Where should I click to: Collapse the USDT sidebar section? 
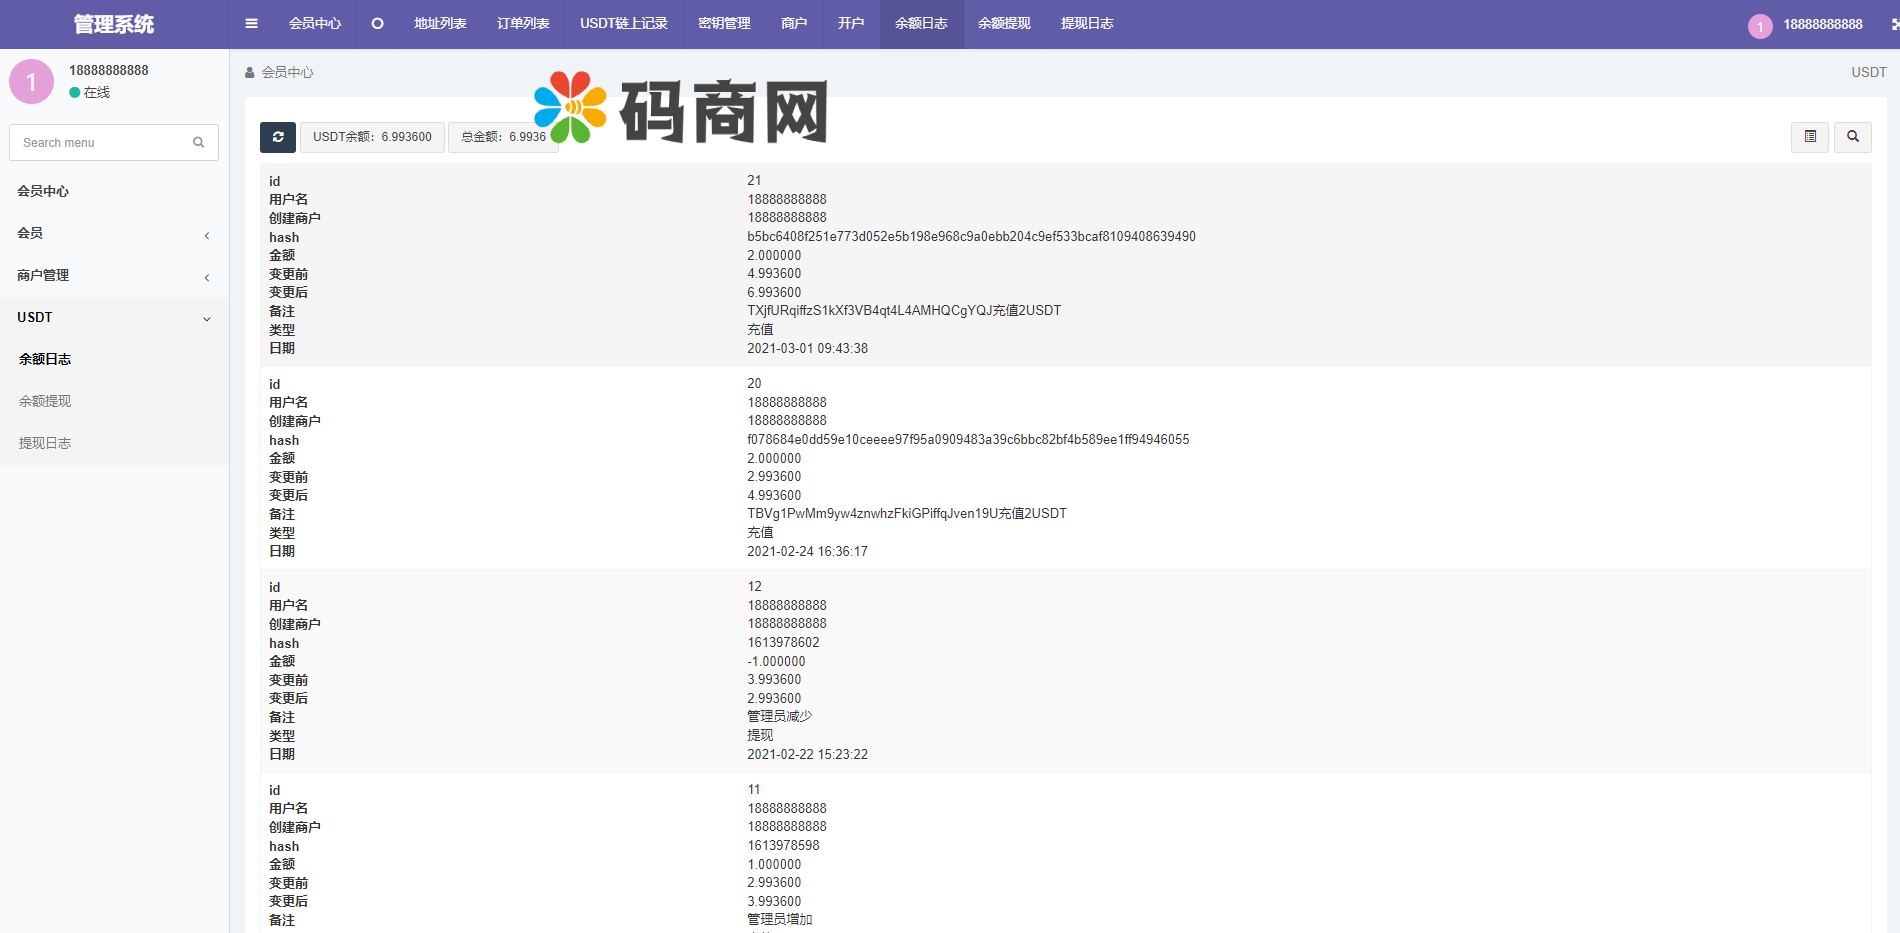[x=114, y=318]
